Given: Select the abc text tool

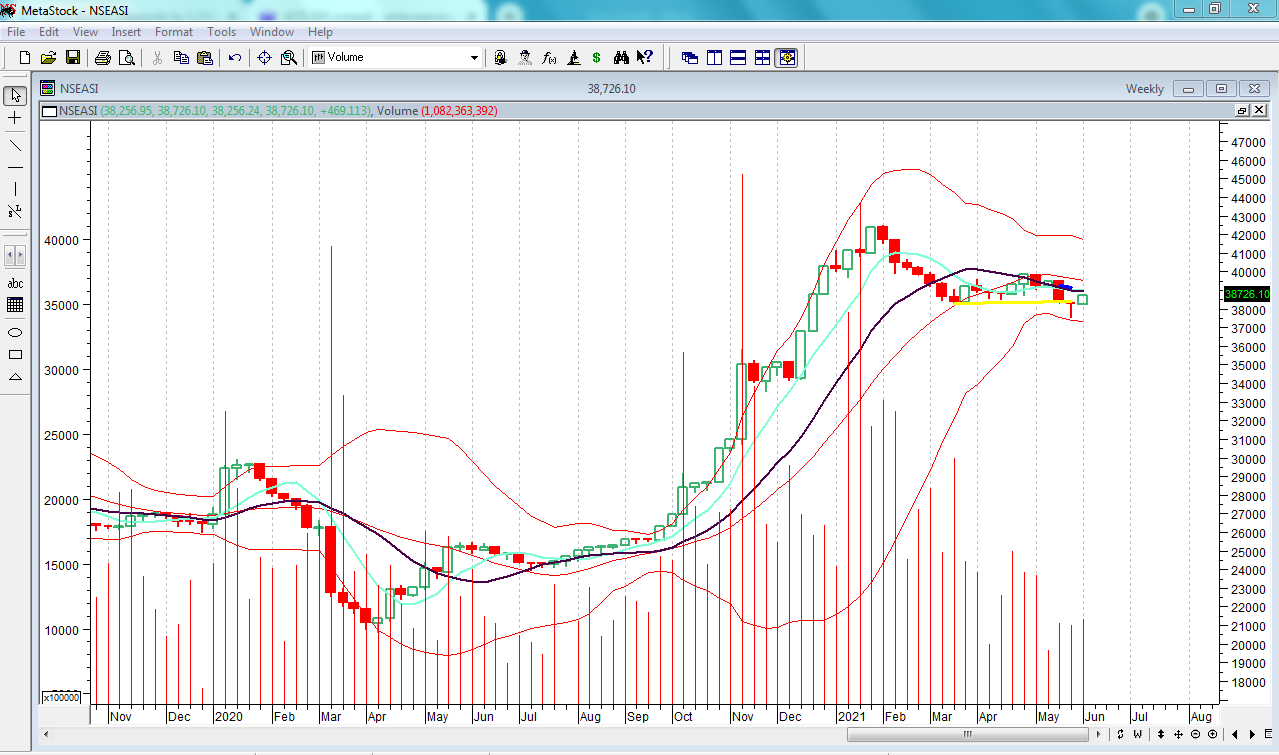Looking at the screenshot, I should point(15,283).
